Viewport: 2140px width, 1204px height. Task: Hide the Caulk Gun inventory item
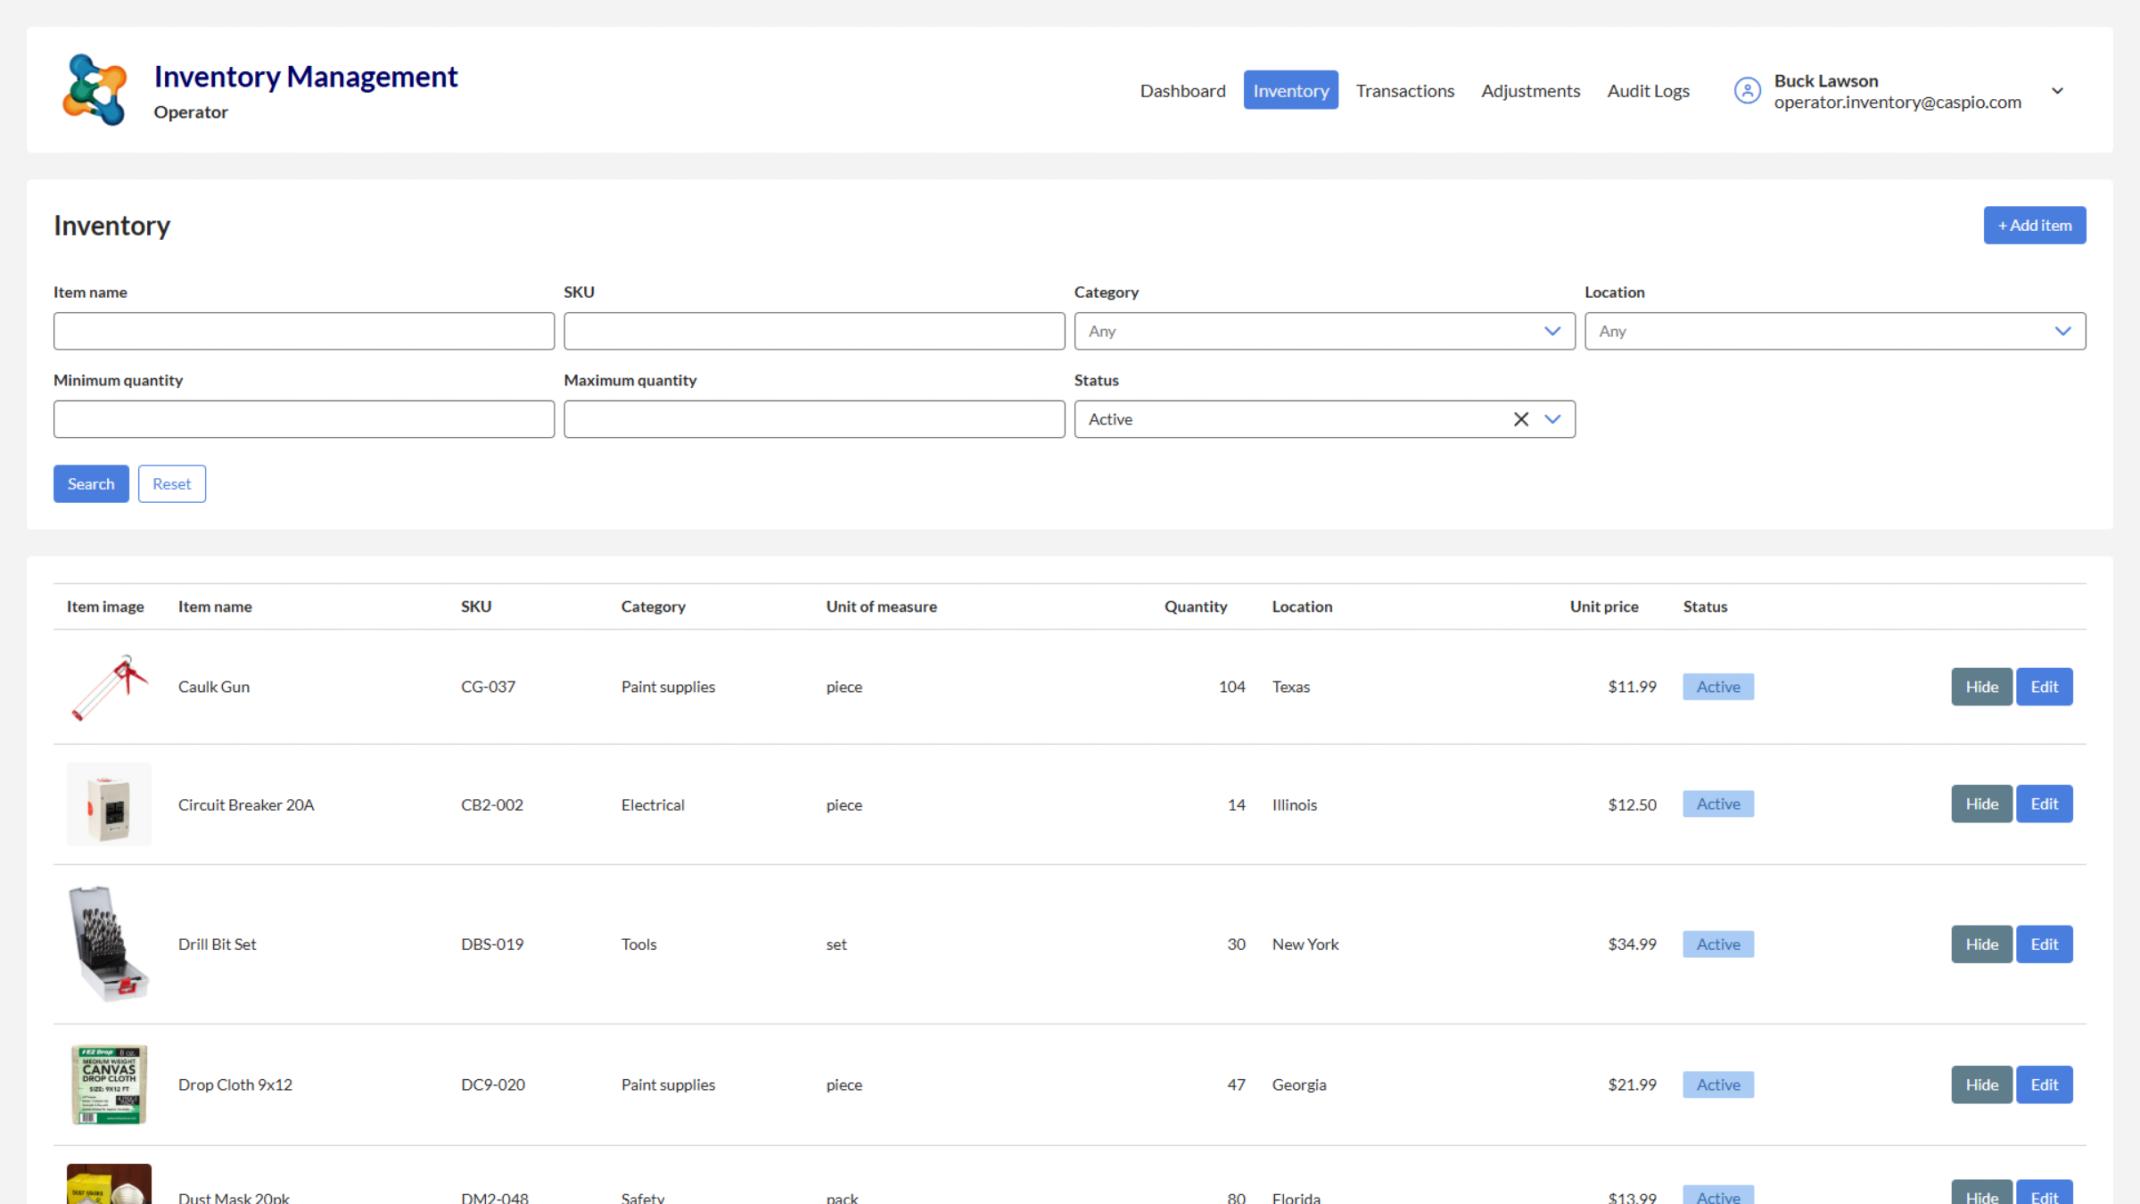tap(1981, 687)
